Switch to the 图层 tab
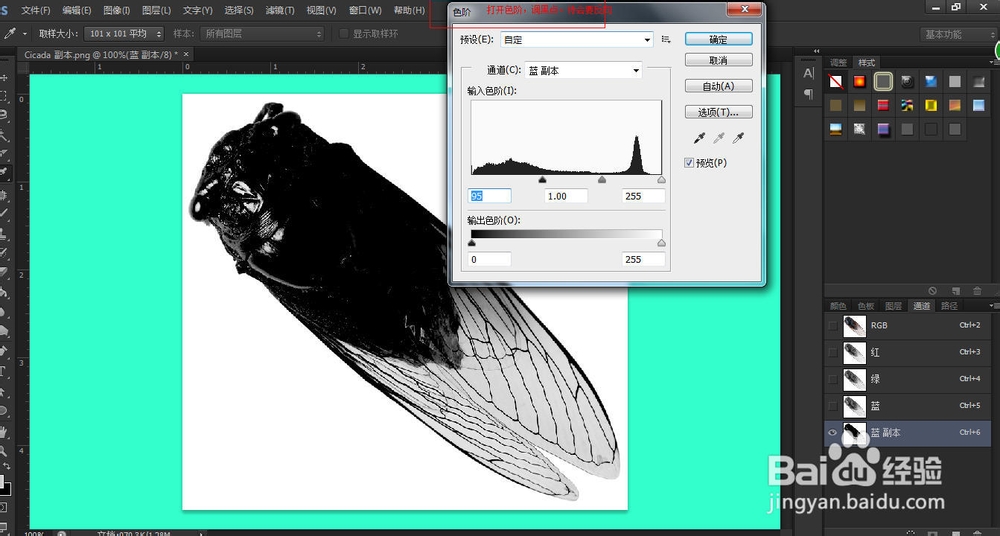Screen dimensions: 1000x536 (893, 306)
